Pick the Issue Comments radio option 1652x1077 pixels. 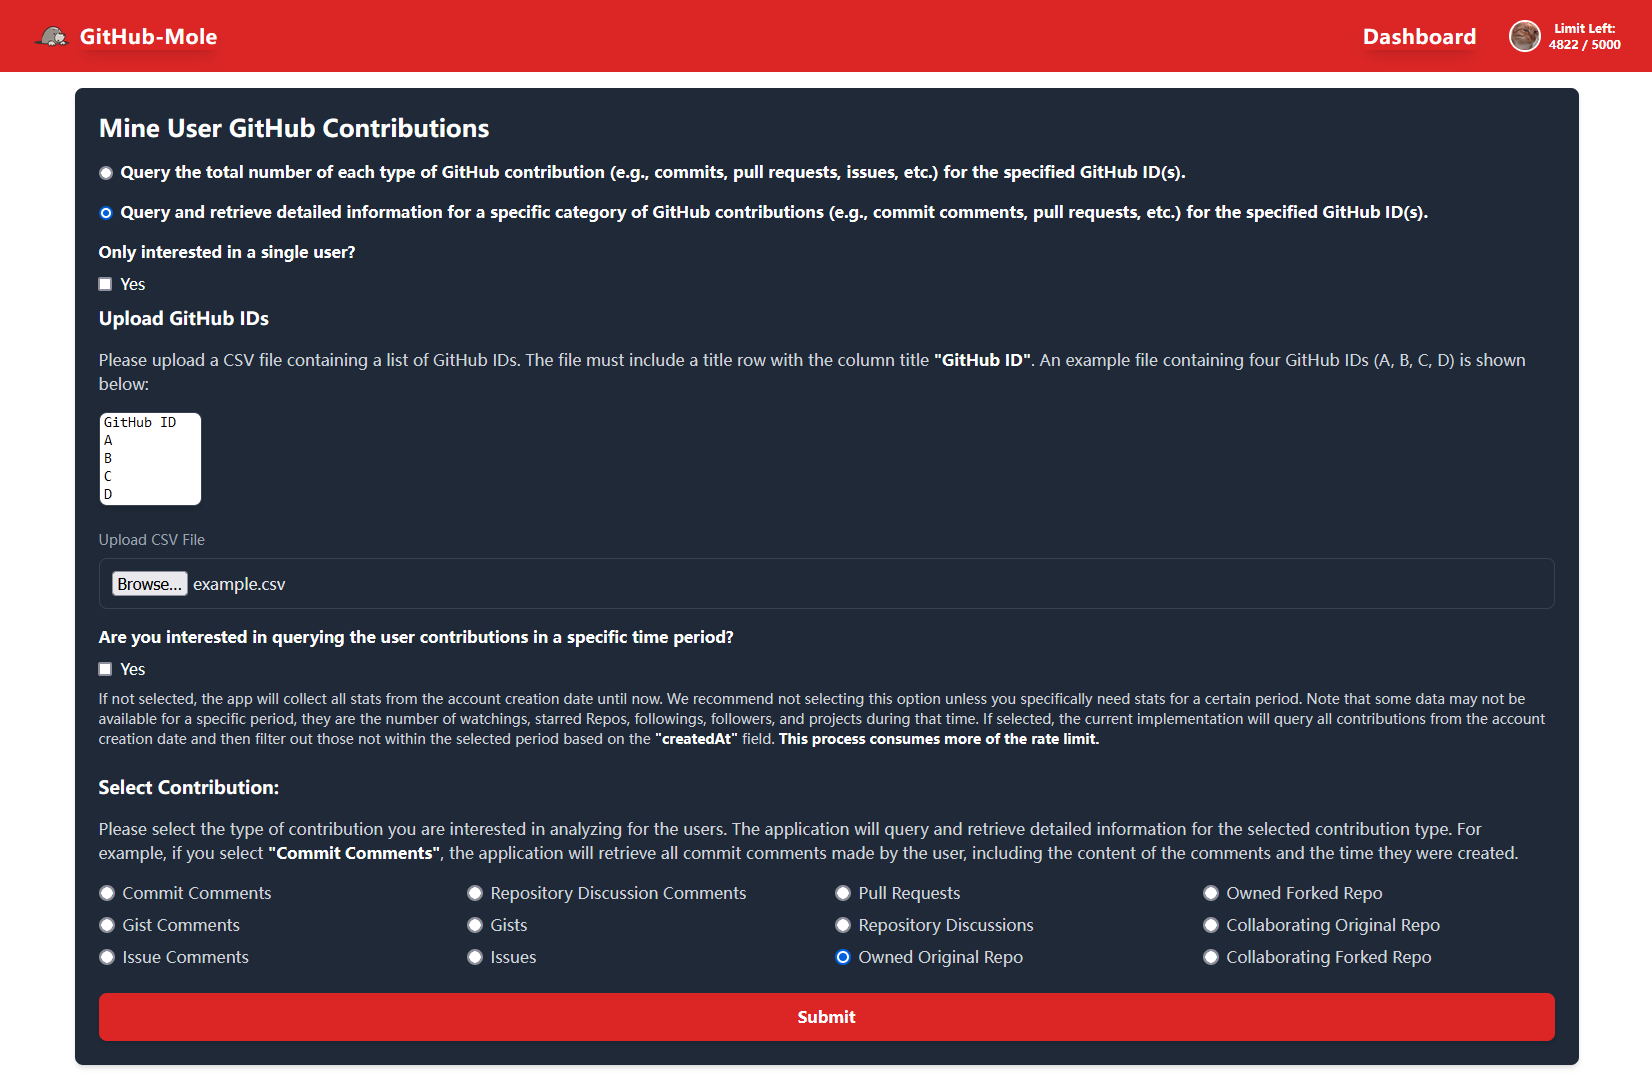click(107, 957)
